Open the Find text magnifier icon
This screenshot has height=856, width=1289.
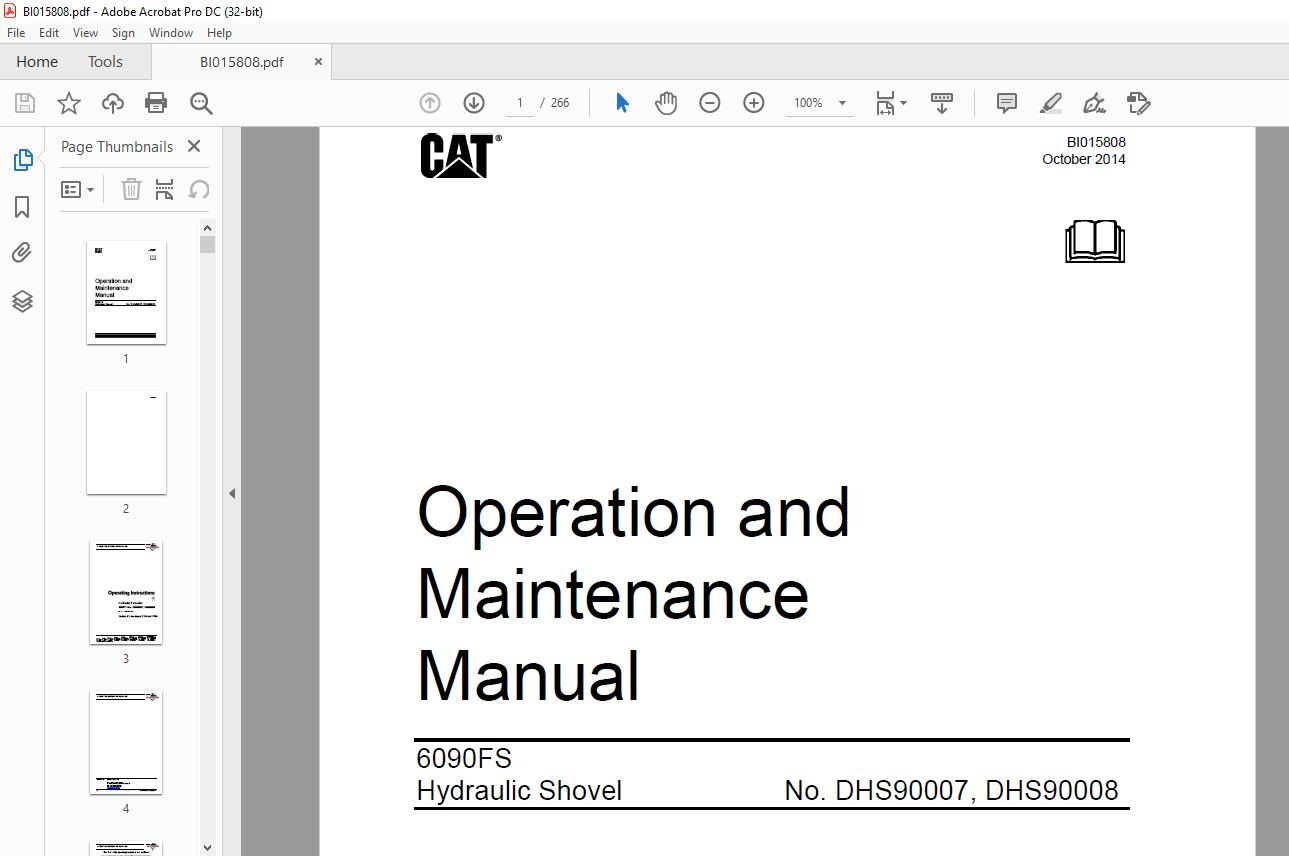tap(201, 103)
